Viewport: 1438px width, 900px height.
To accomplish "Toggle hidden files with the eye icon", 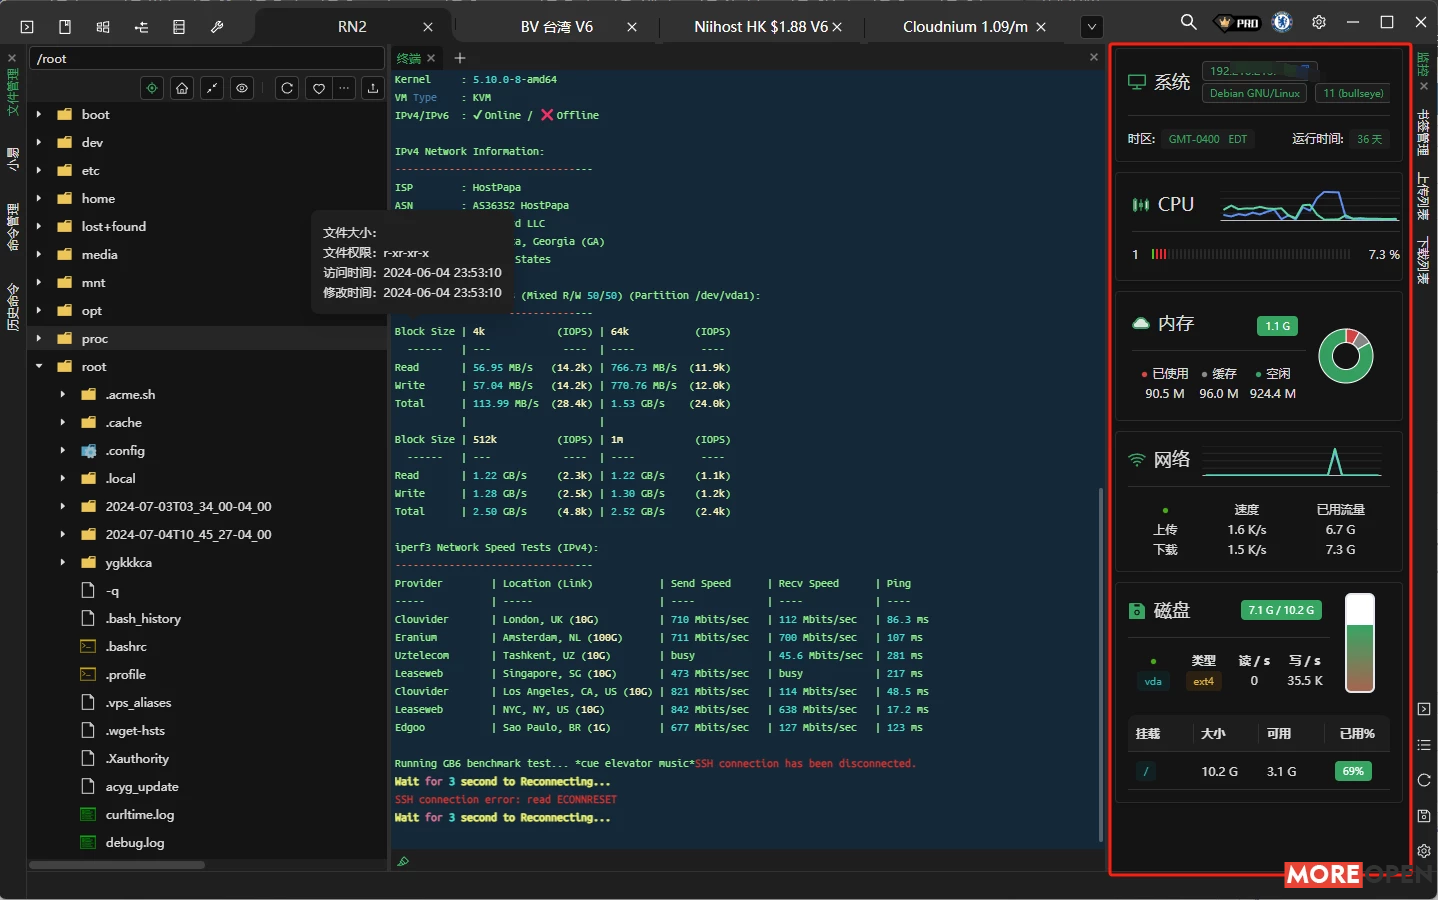I will 241,88.
